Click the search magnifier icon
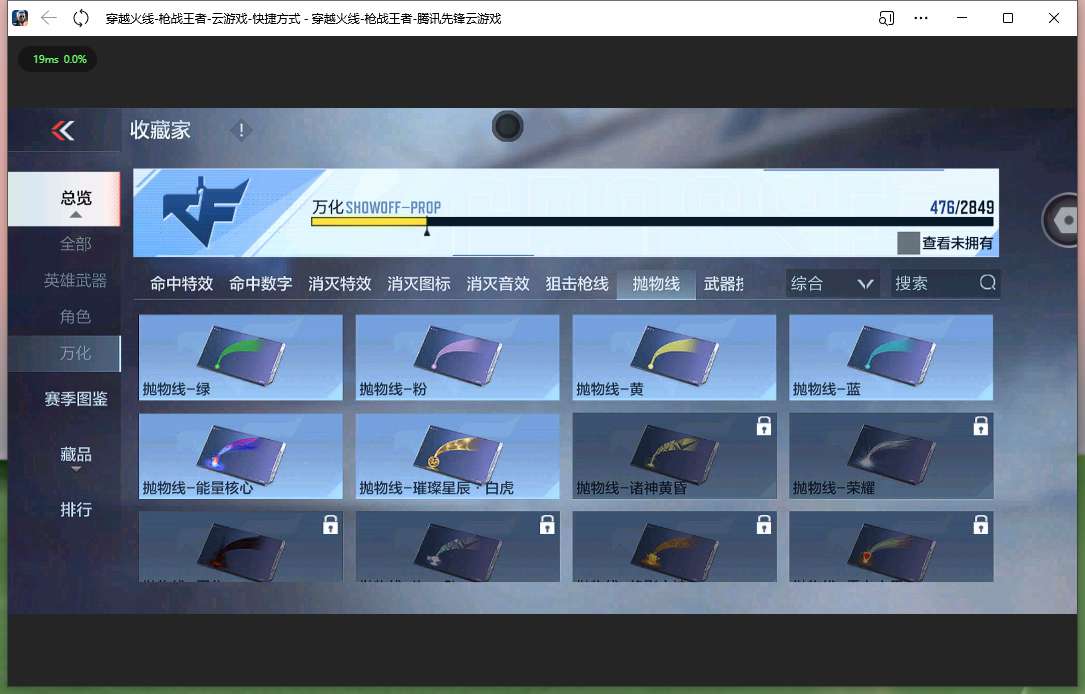1085x694 pixels. point(987,282)
